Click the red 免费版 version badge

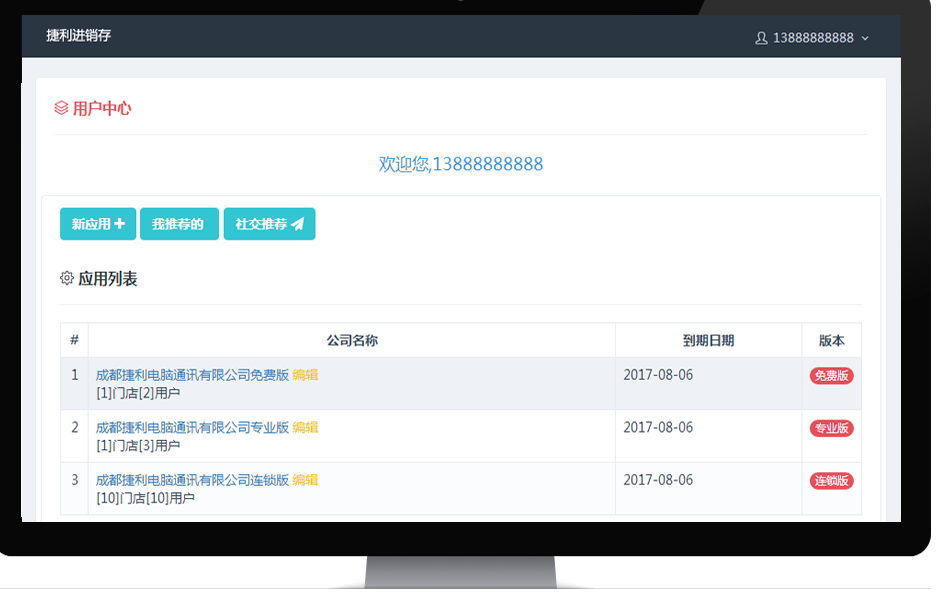pos(831,376)
